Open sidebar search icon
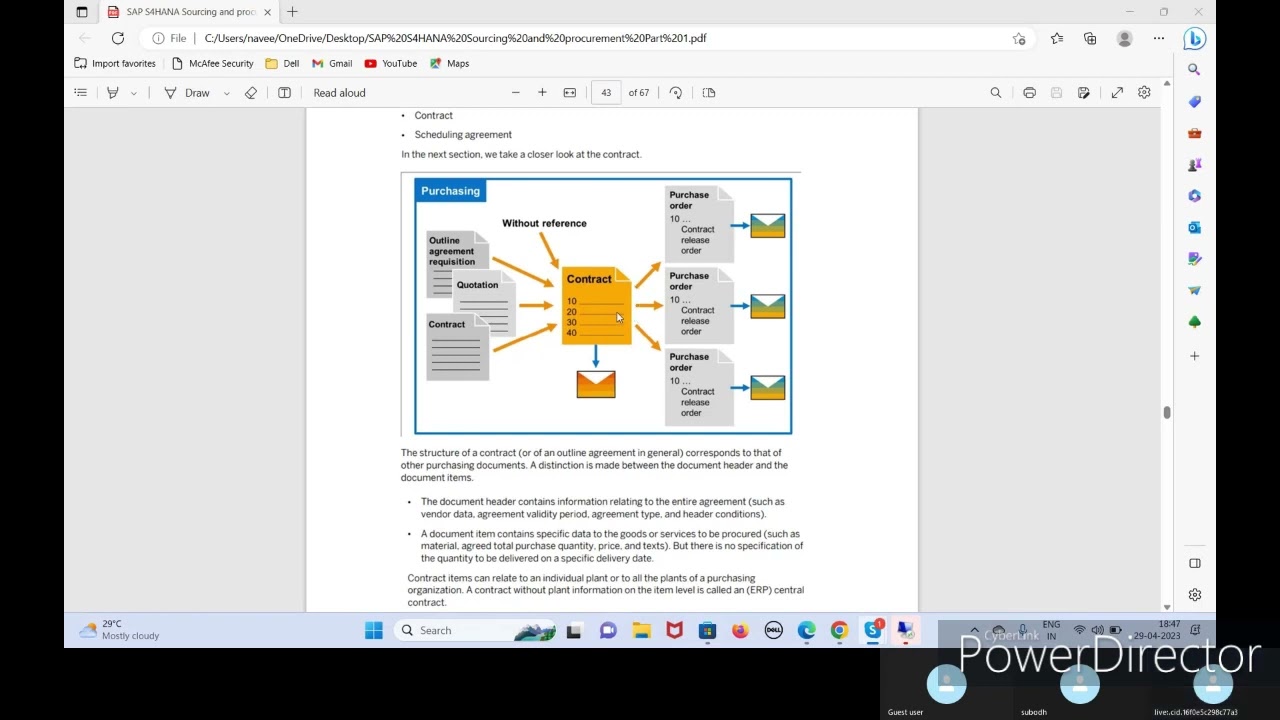This screenshot has width=1280, height=720. (1194, 70)
